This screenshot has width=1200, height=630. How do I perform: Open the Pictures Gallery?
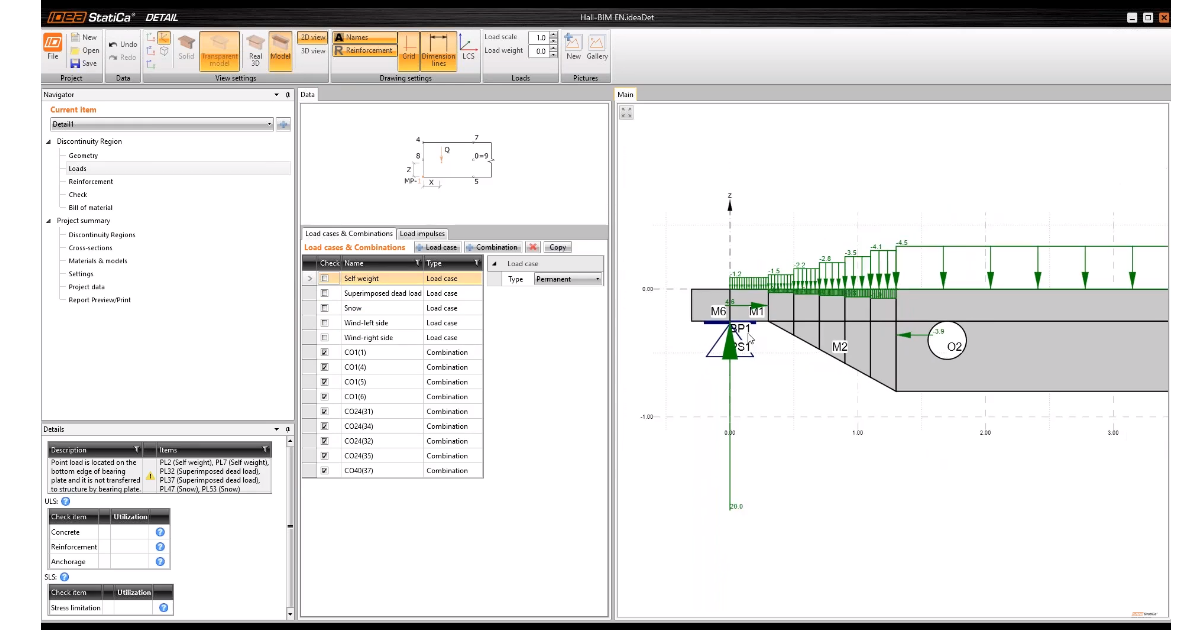pyautogui.click(x=597, y=47)
